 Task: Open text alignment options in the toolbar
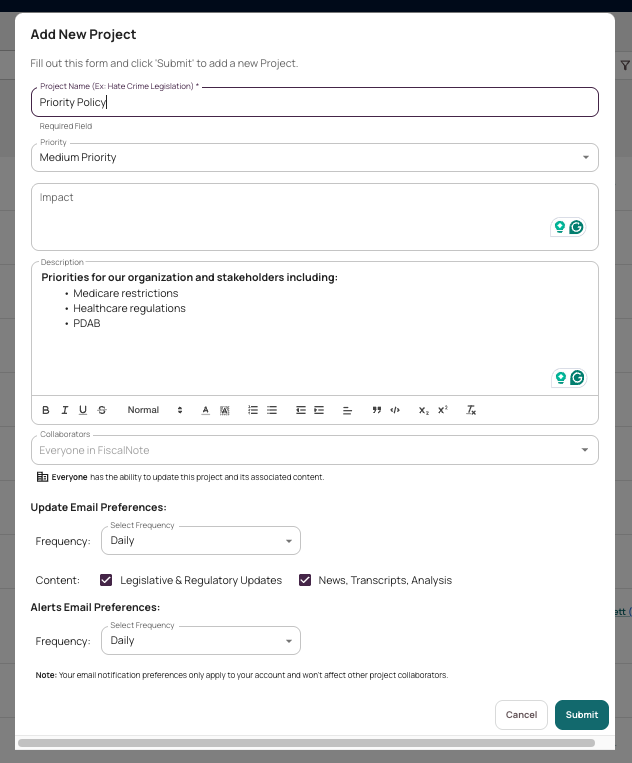coord(347,410)
